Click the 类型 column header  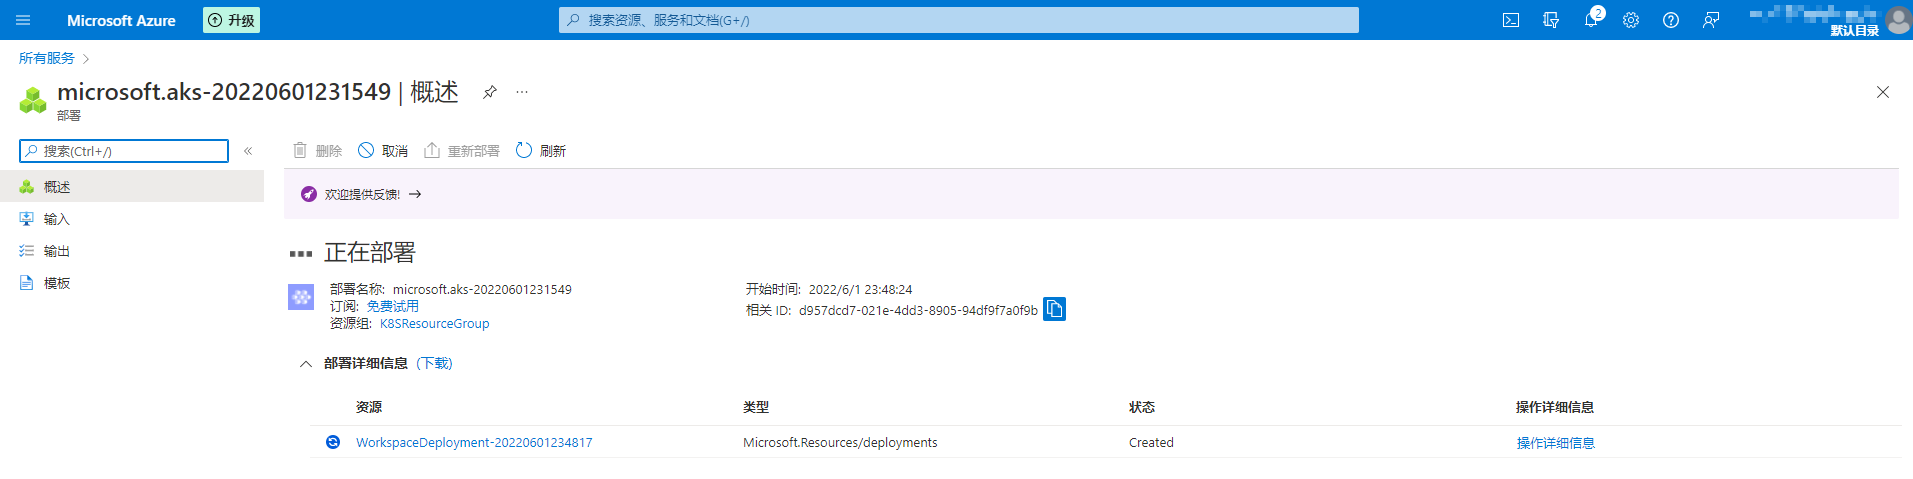[x=756, y=407]
